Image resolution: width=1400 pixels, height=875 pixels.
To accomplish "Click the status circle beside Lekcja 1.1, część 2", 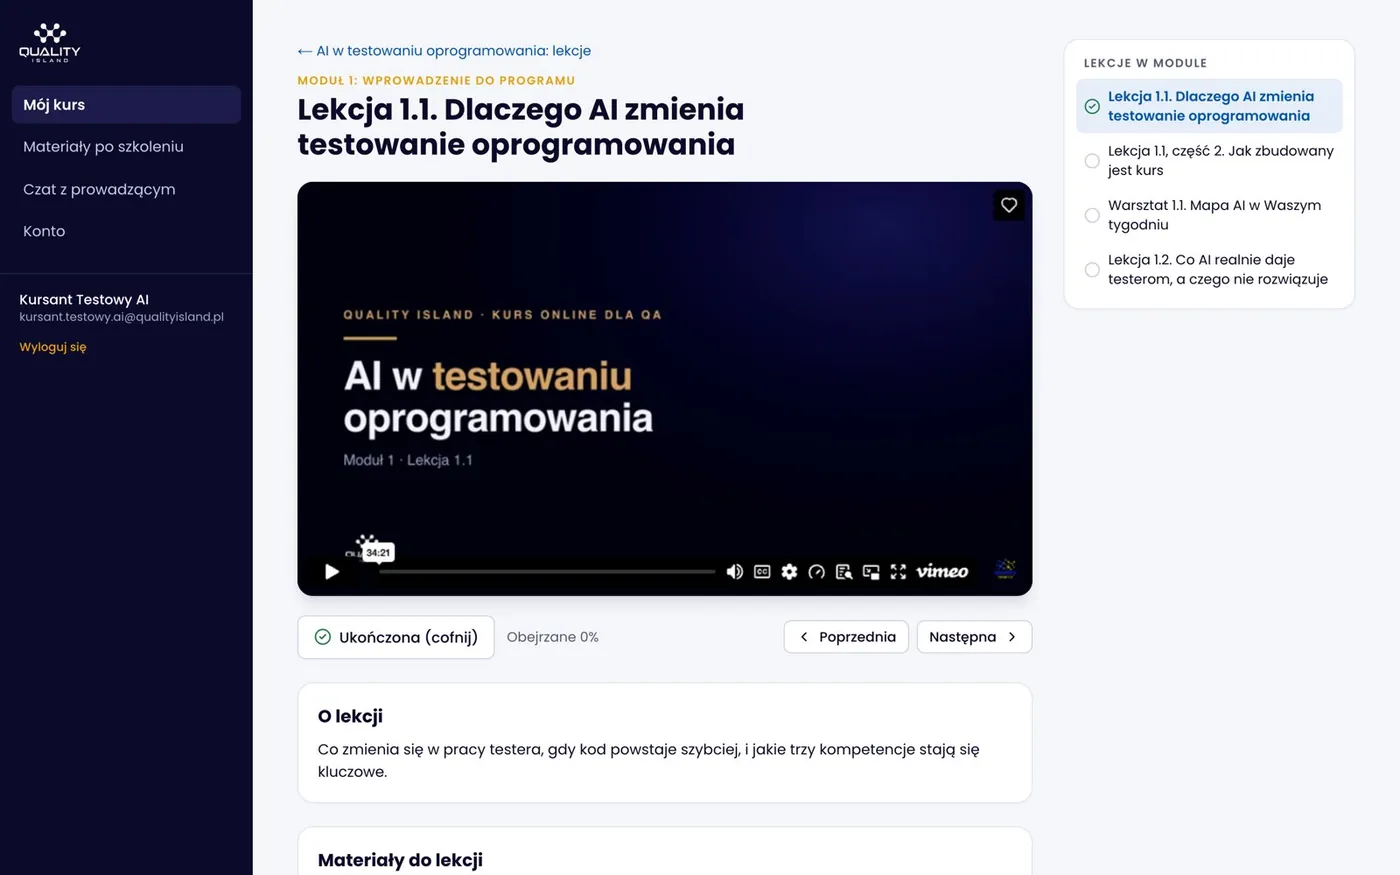I will [1092, 160].
